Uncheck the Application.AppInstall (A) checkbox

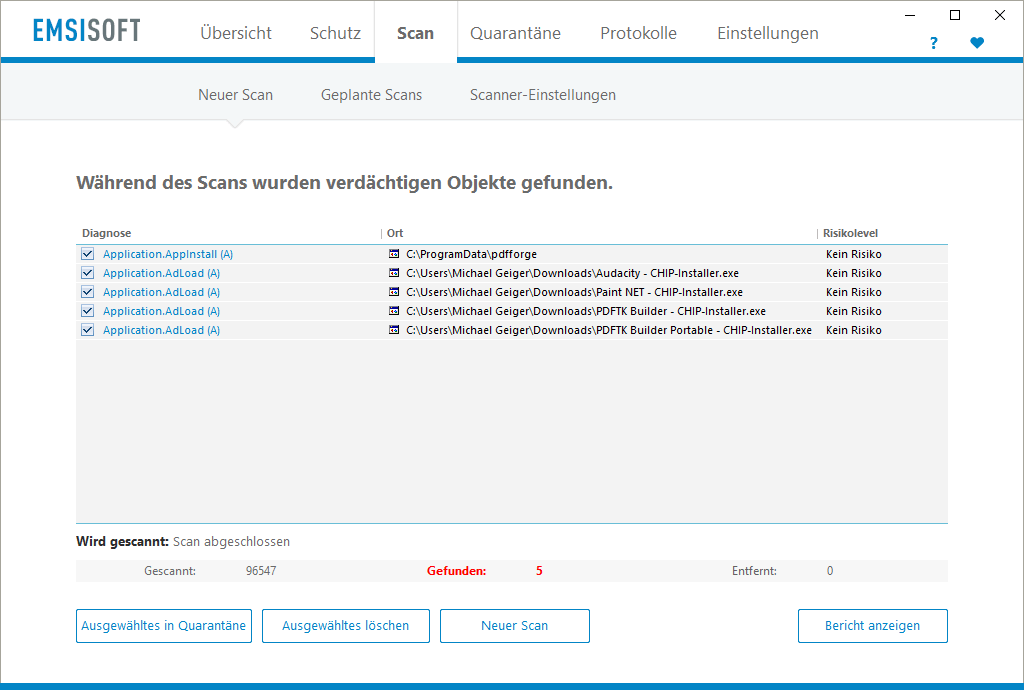point(88,254)
